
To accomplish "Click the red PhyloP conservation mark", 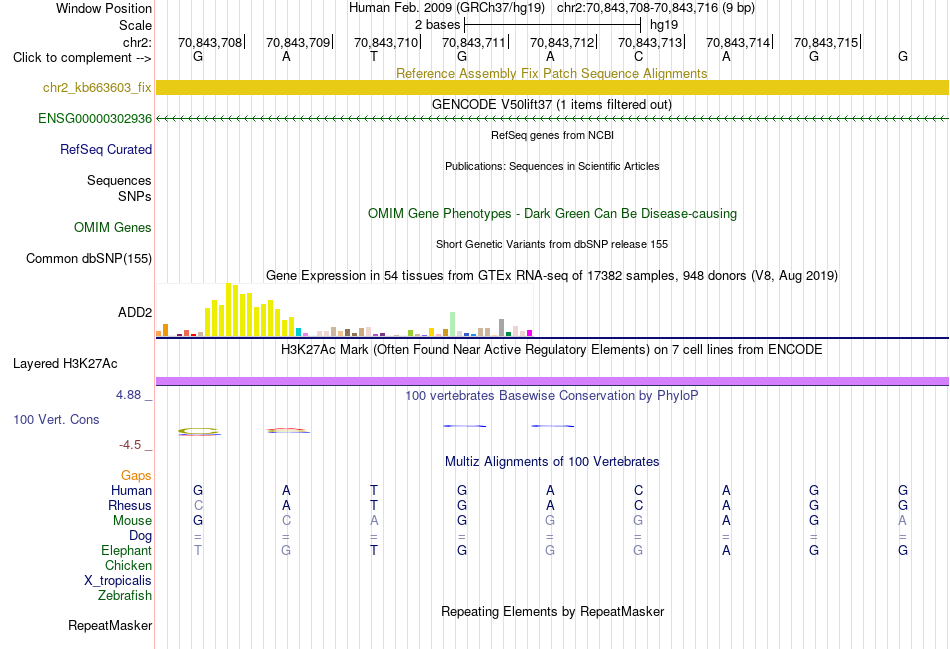I will [288, 431].
